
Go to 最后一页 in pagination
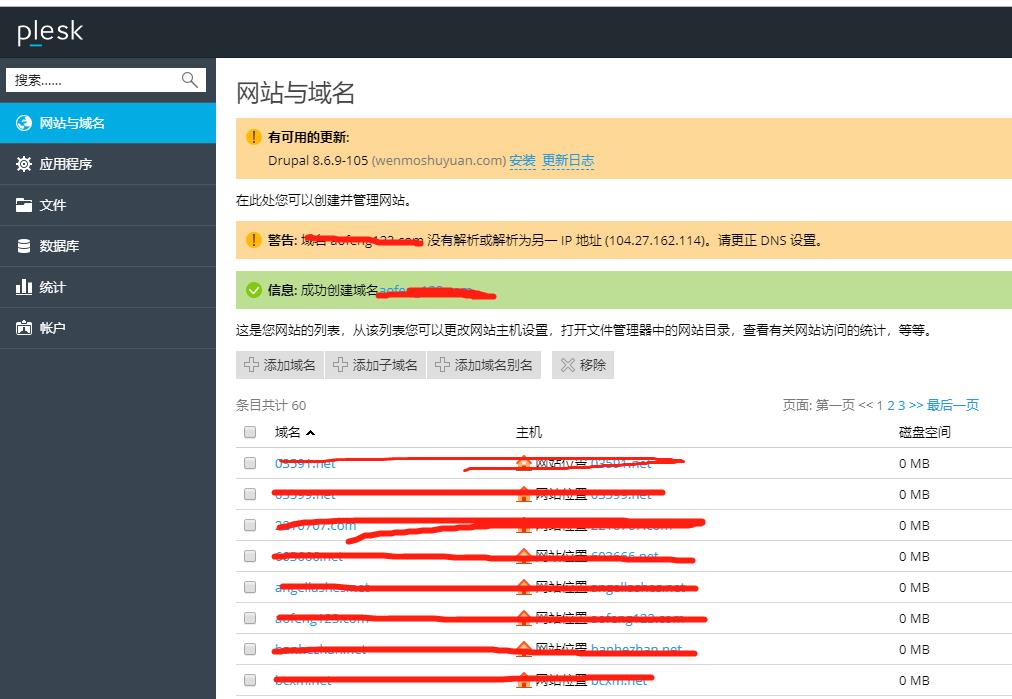click(x=952, y=405)
